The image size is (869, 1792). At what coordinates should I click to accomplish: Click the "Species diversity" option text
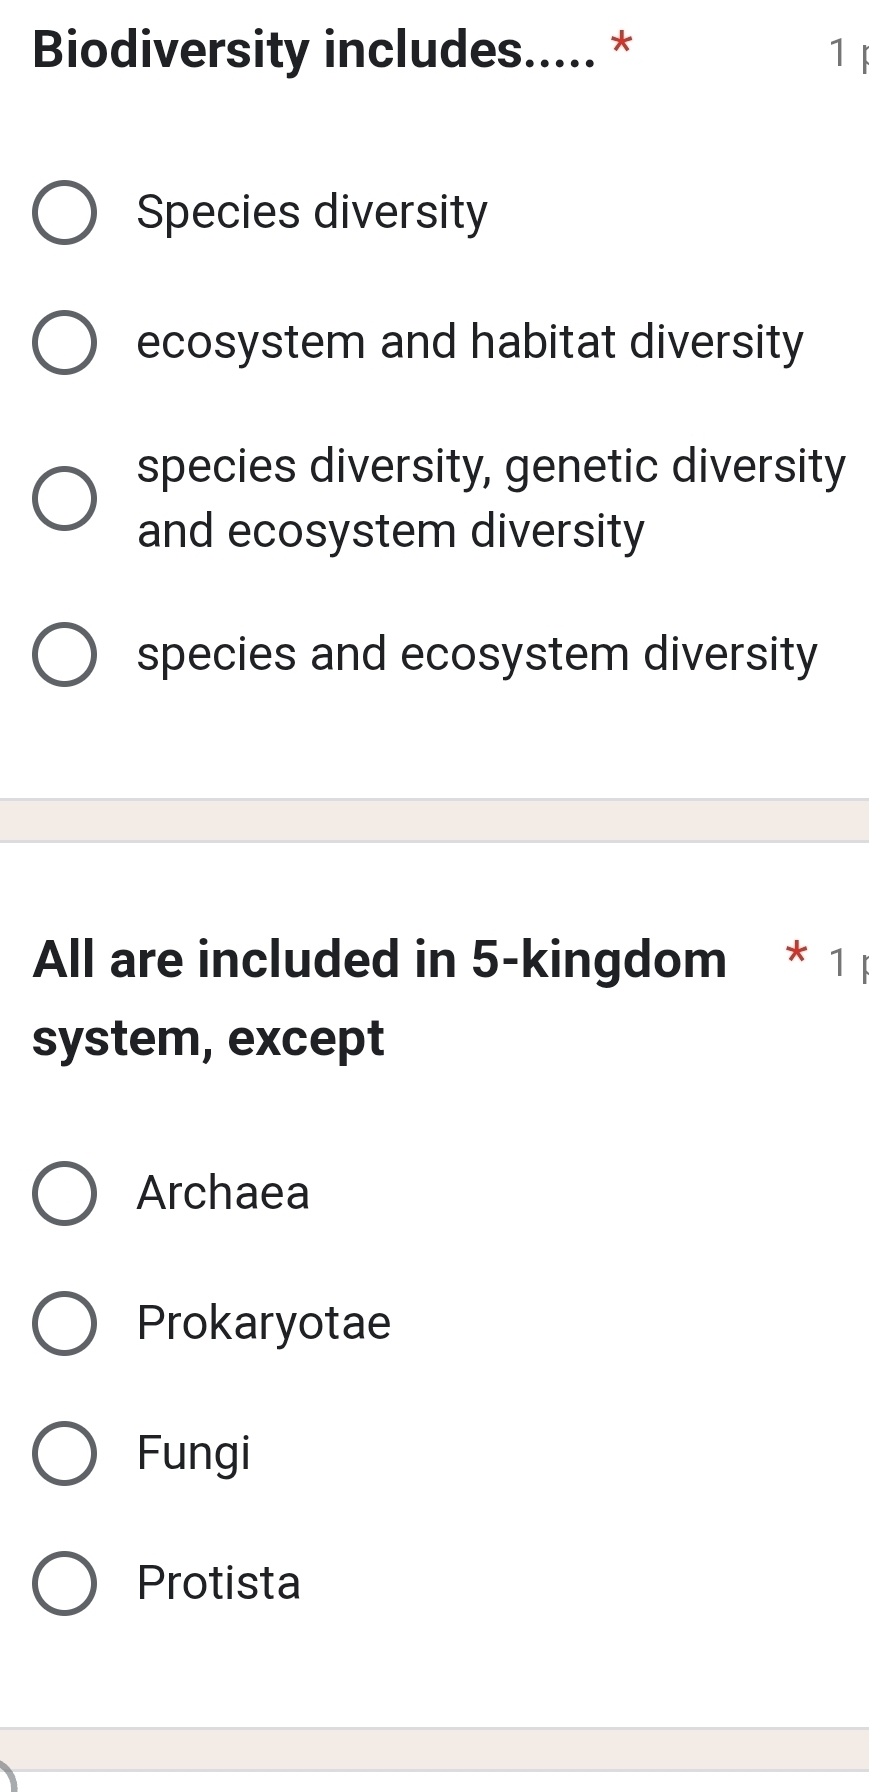coord(312,213)
